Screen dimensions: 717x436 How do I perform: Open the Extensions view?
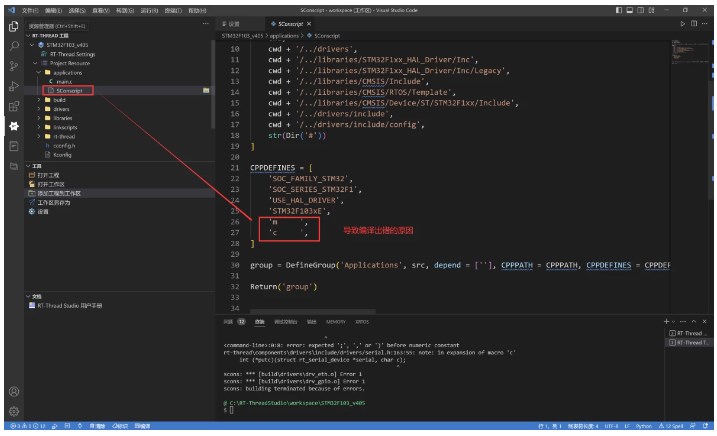[x=14, y=106]
